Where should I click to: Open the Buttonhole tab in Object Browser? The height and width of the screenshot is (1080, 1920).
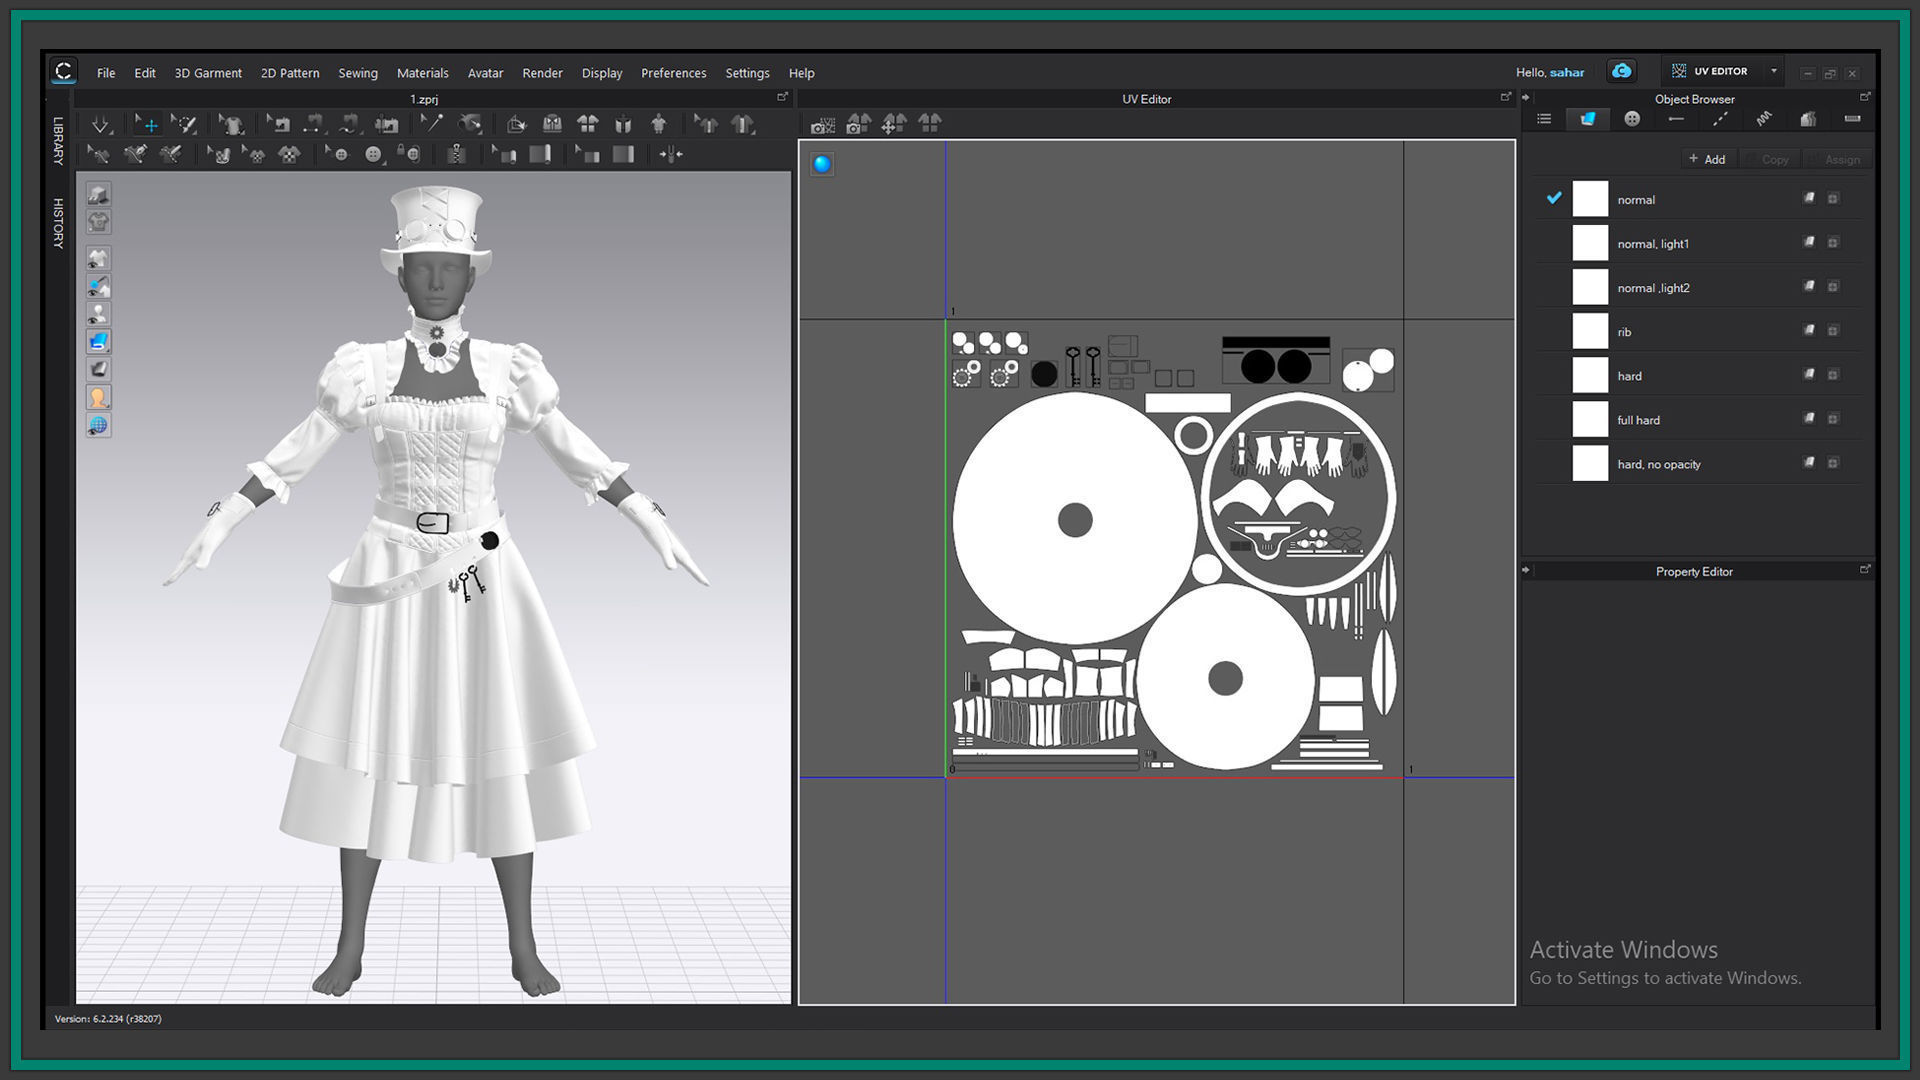[1676, 119]
